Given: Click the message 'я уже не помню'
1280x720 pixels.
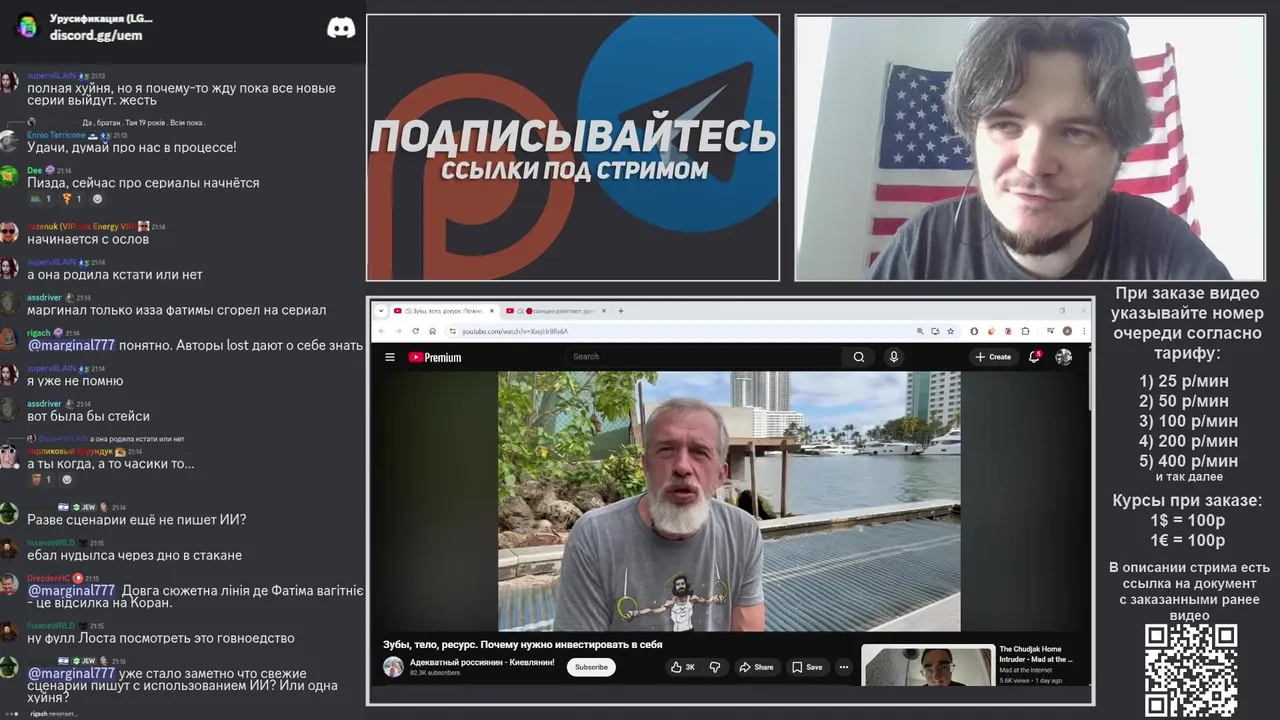Looking at the screenshot, I should (x=75, y=381).
